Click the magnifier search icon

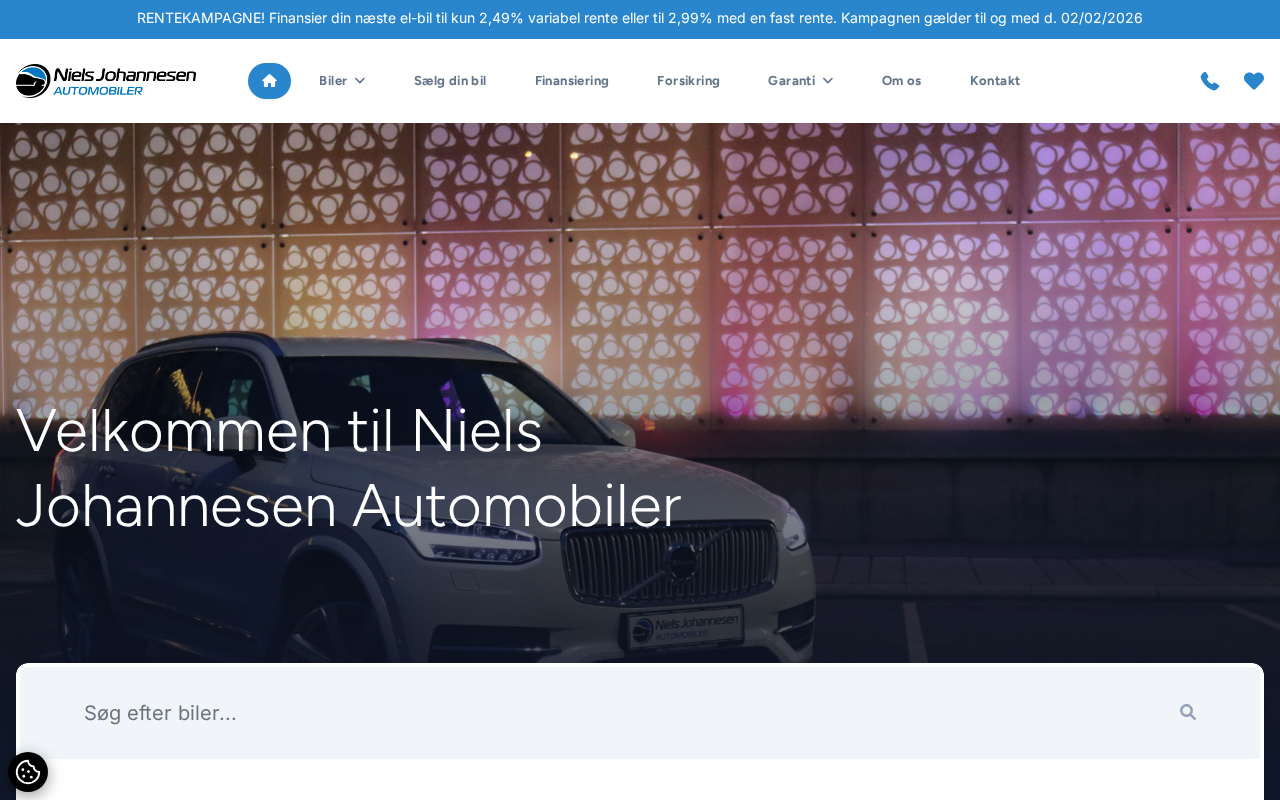tap(1188, 712)
